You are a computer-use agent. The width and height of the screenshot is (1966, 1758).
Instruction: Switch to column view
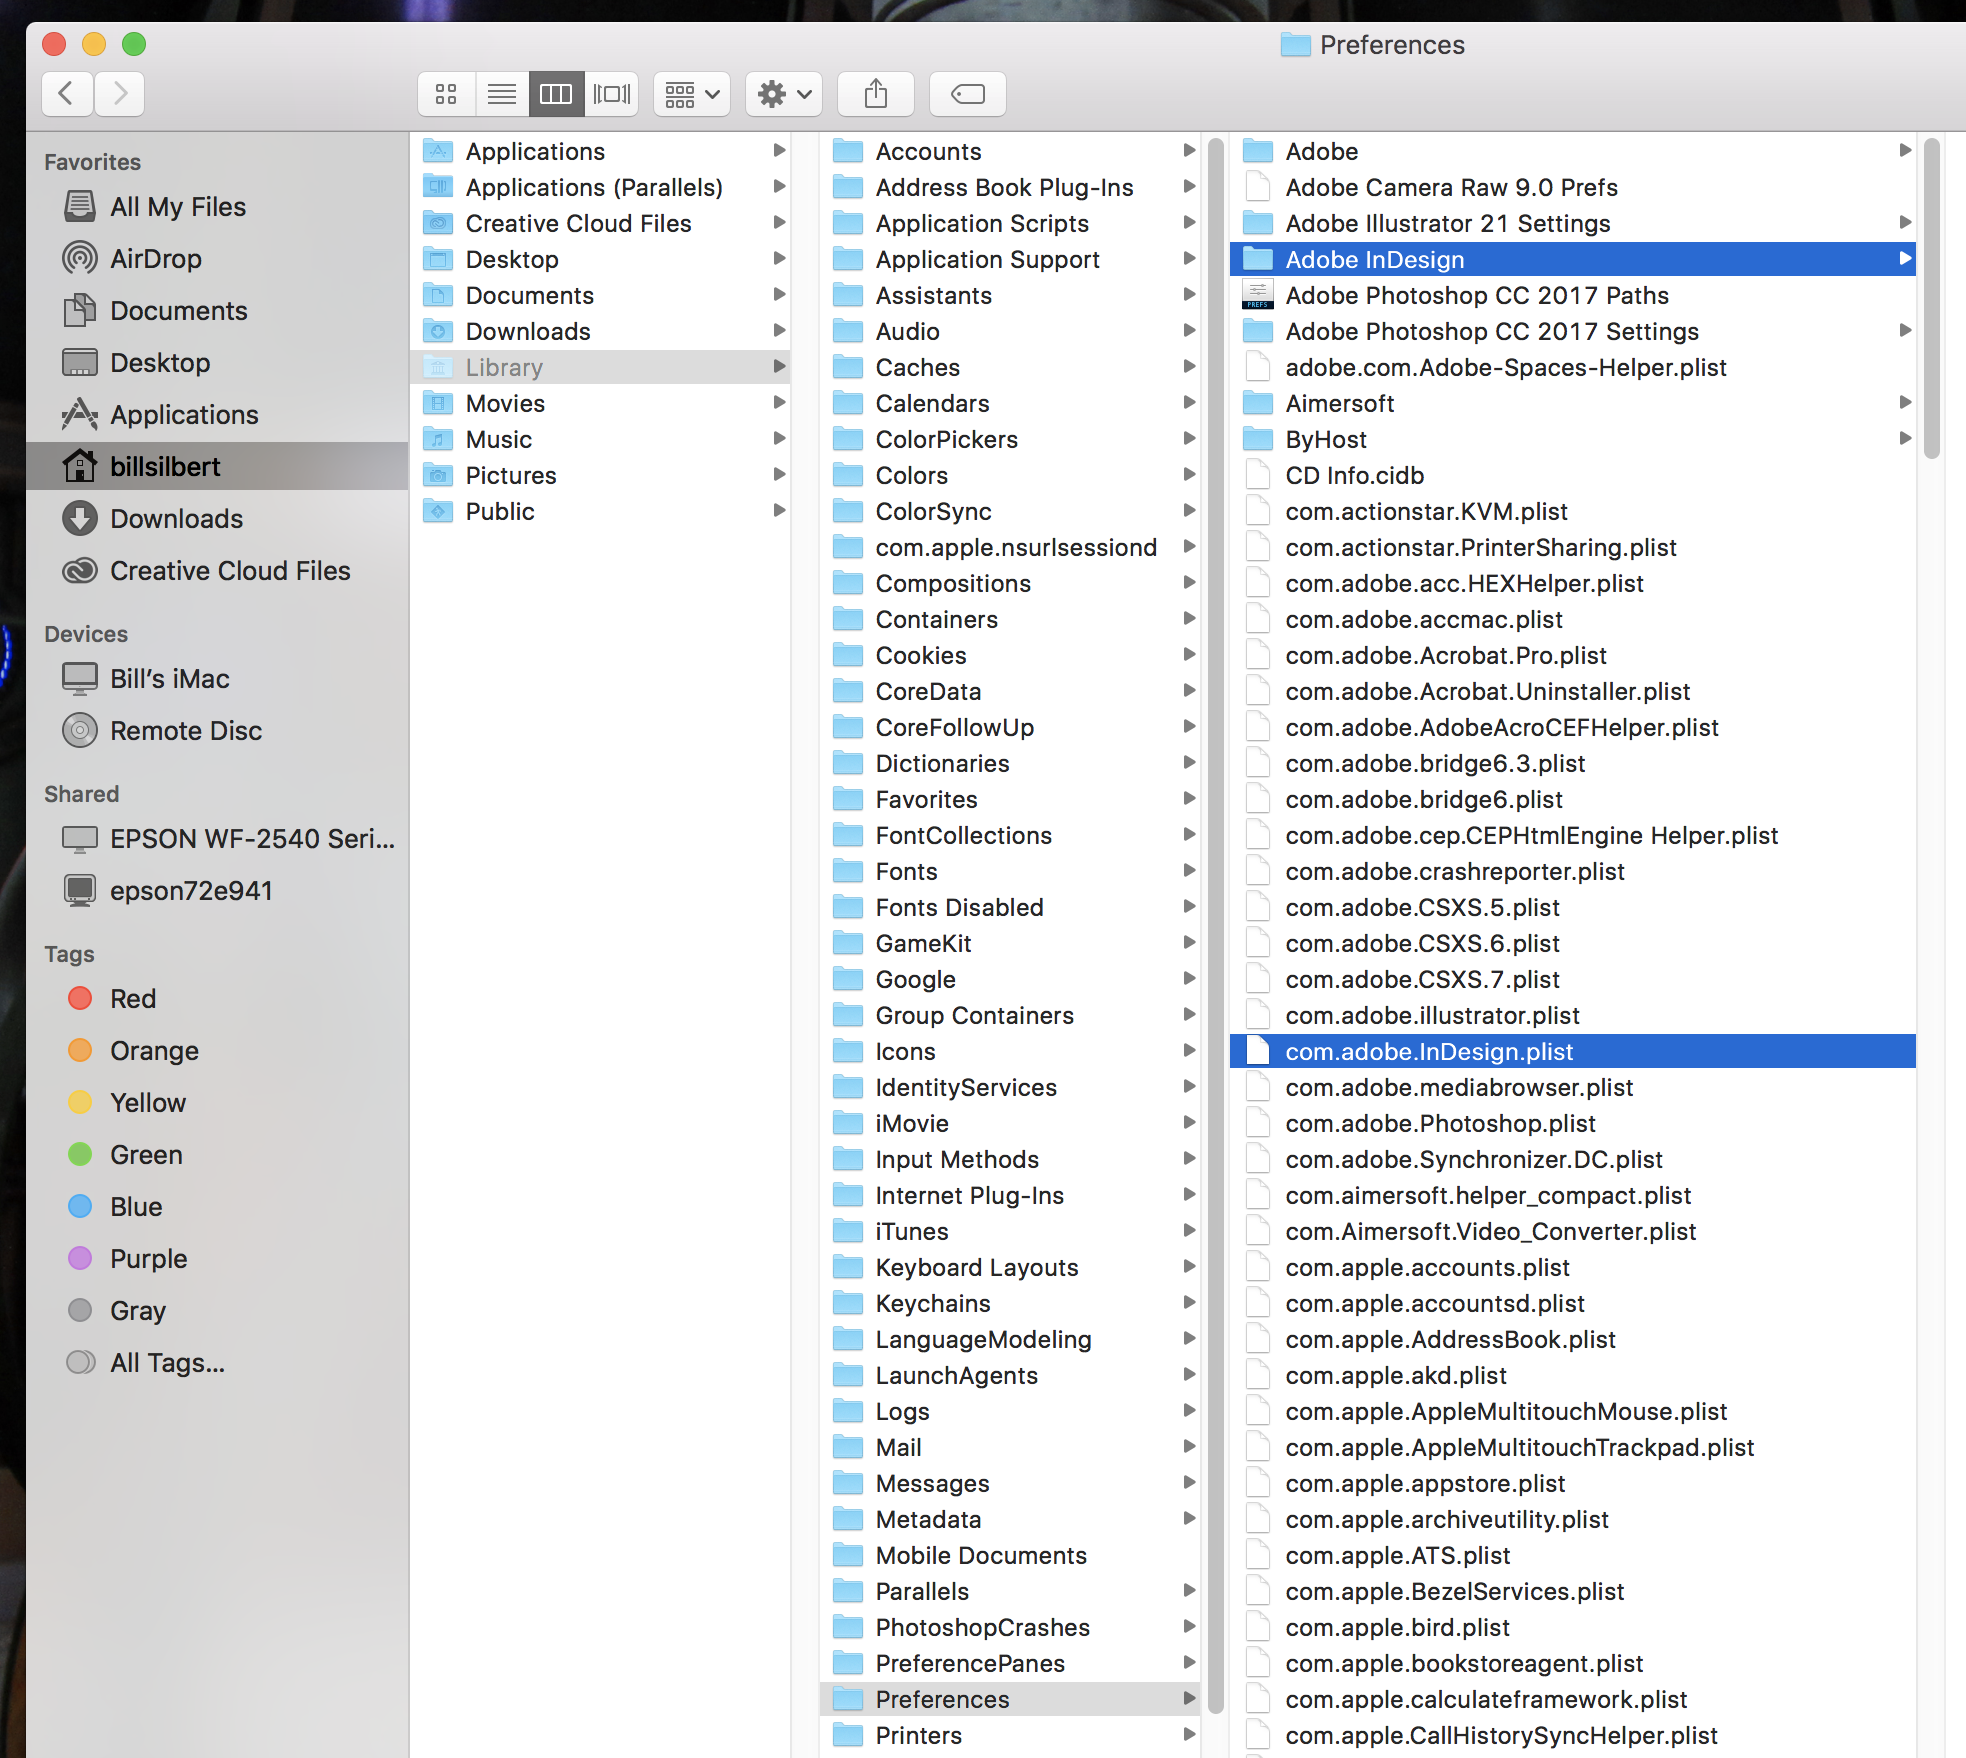(x=556, y=94)
